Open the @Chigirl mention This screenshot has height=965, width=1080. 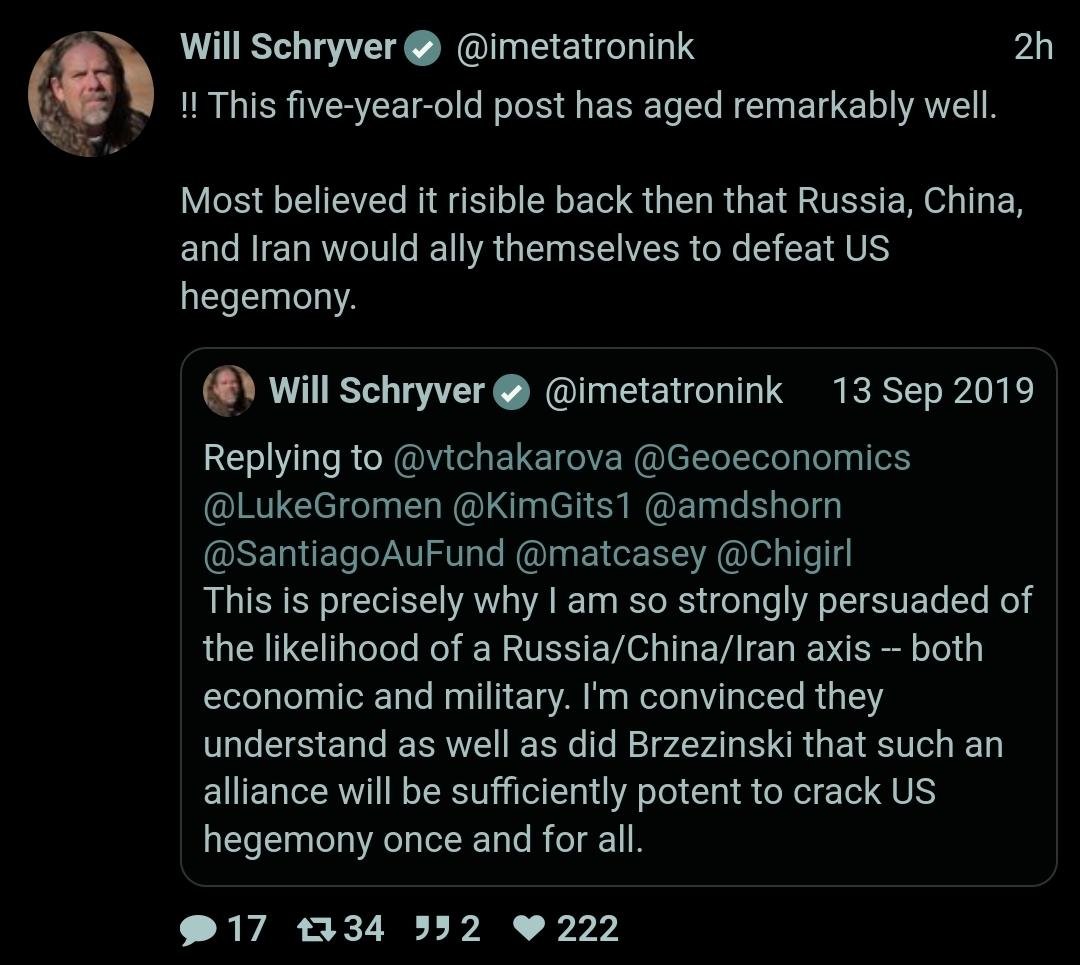tap(784, 553)
